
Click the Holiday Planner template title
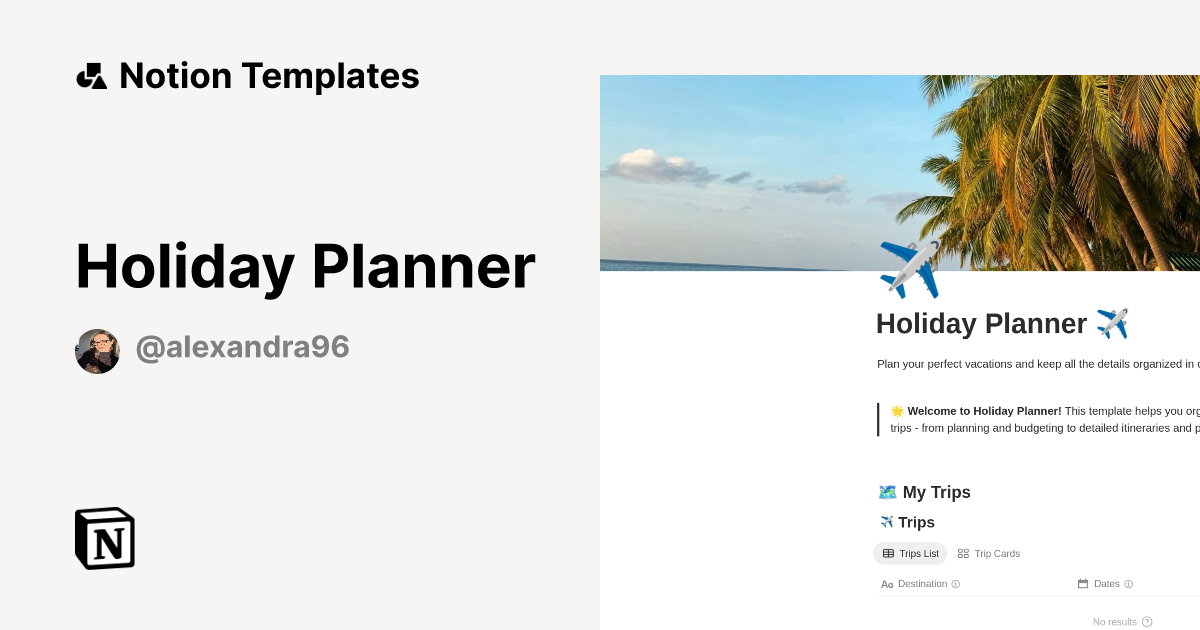tap(304, 266)
